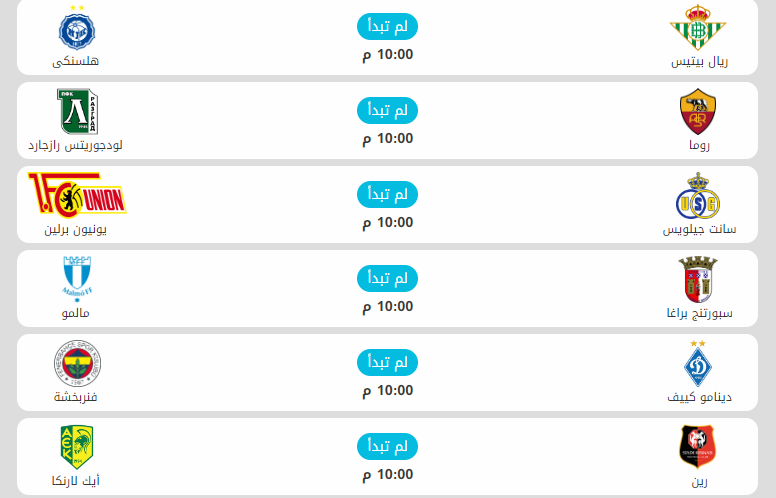Select the 10:00 time in the Dynamo Kyiv match

coord(387,390)
